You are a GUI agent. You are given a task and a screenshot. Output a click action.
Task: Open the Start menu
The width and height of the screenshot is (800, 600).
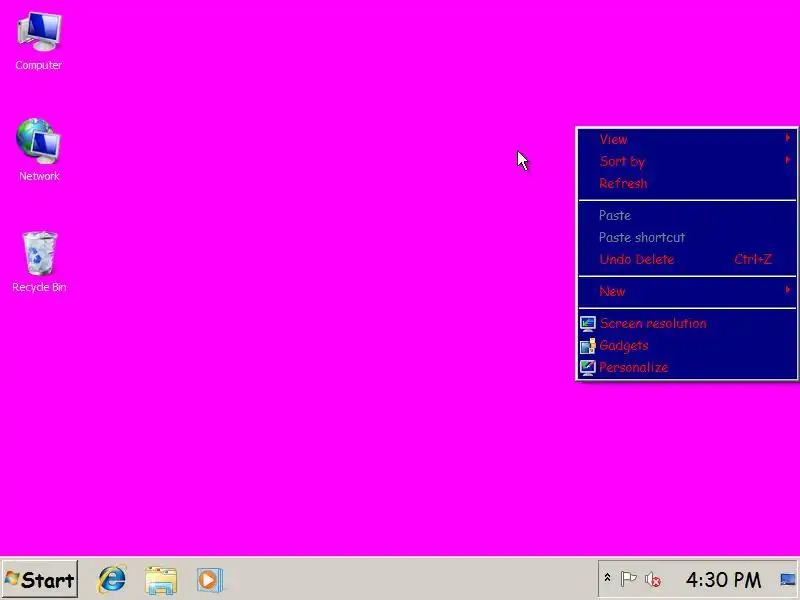pos(40,579)
